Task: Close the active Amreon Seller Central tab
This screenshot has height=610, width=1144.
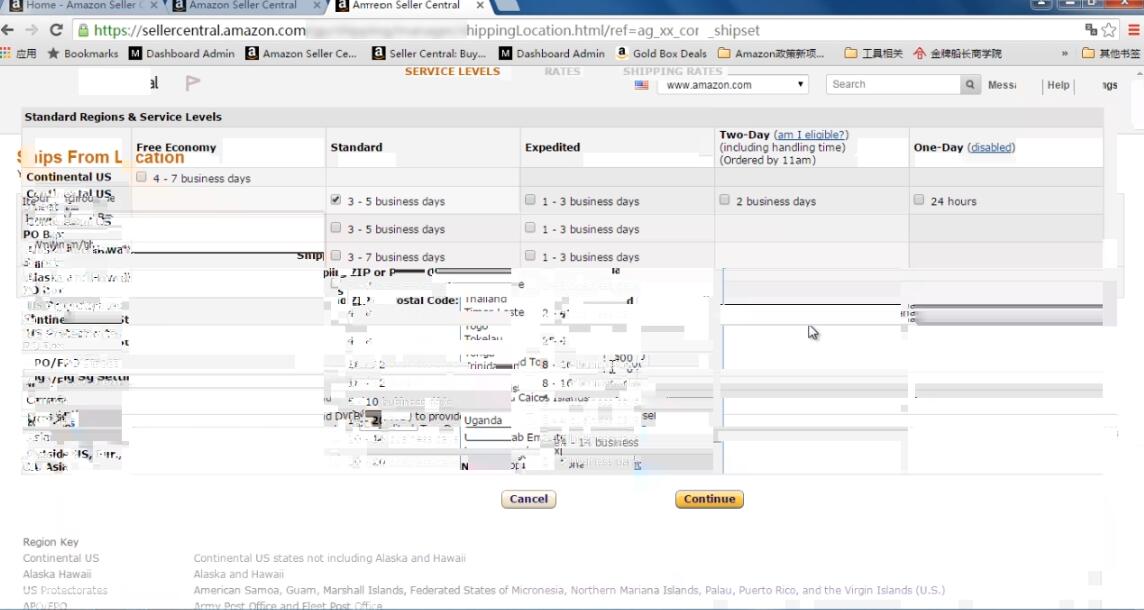Action: coord(479,5)
